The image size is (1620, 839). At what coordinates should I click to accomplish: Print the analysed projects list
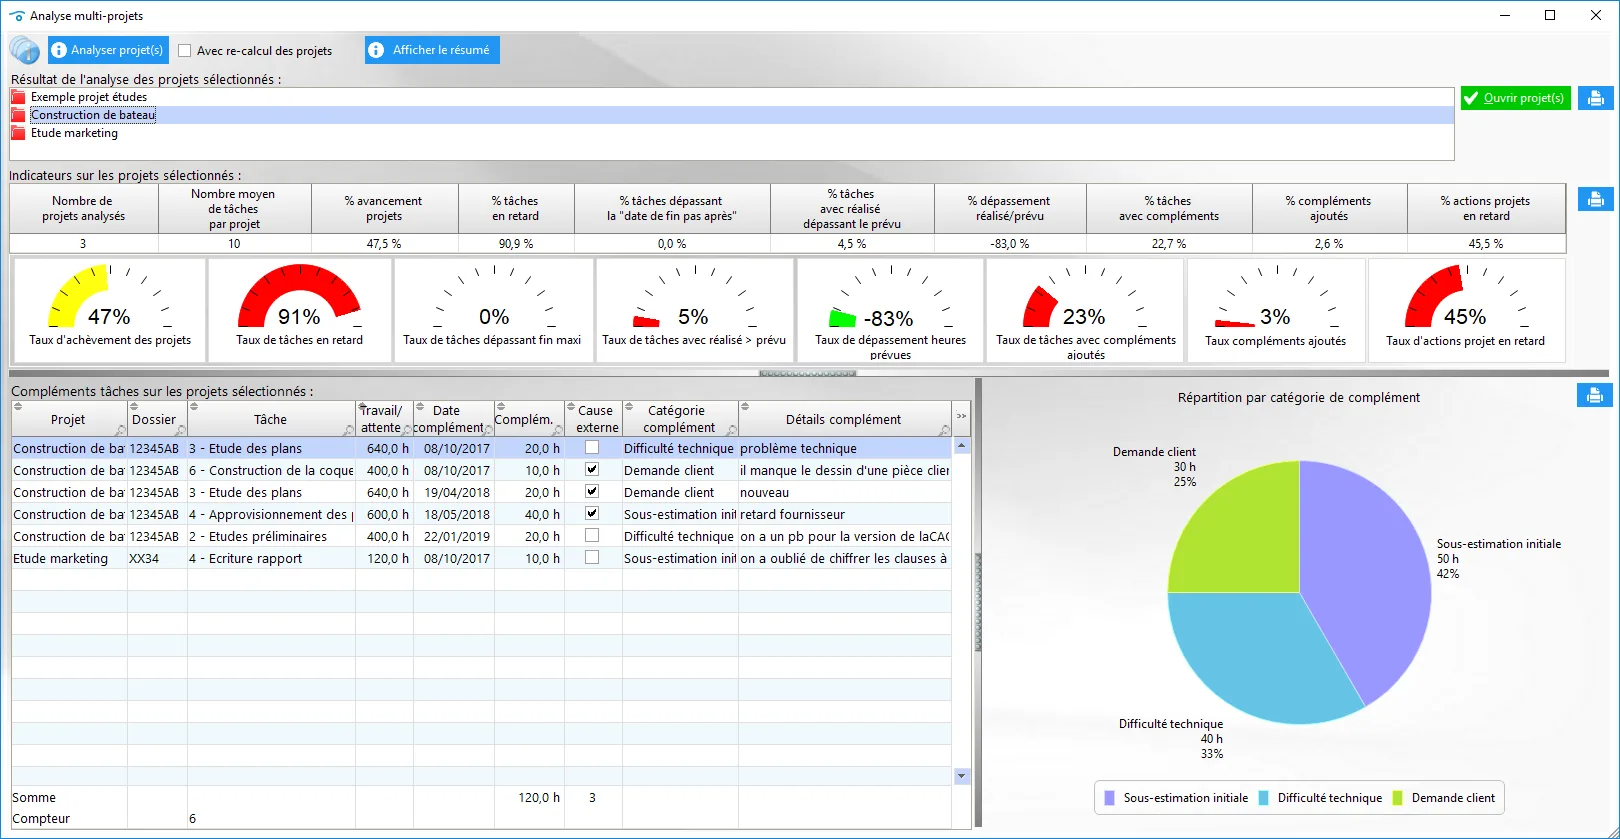tap(1595, 98)
